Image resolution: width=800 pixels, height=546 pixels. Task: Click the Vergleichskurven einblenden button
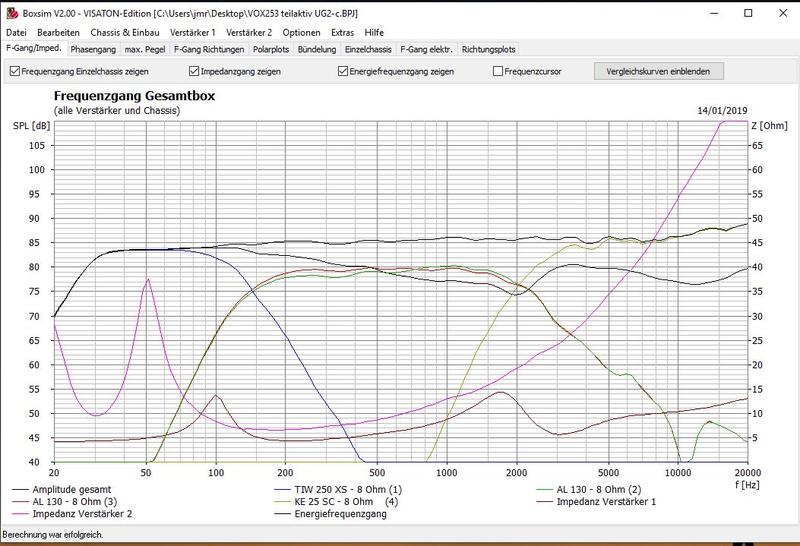657,72
